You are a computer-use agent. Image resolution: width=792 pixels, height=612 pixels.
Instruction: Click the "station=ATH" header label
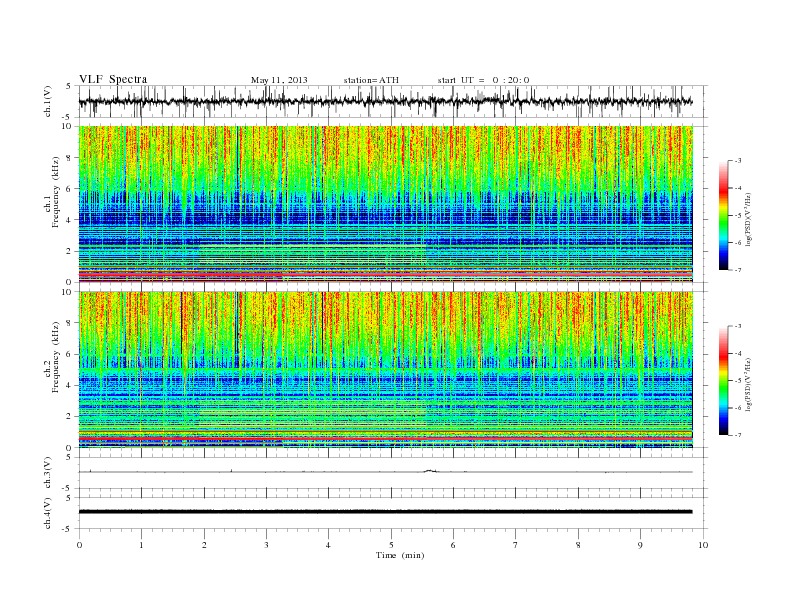click(371, 80)
